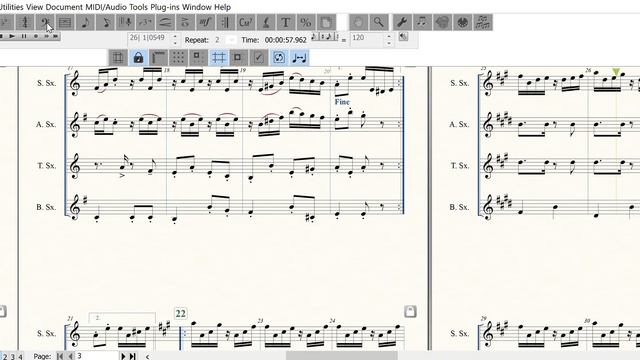Go to the first page
Screen dimensions: 640x360
coord(60,356)
